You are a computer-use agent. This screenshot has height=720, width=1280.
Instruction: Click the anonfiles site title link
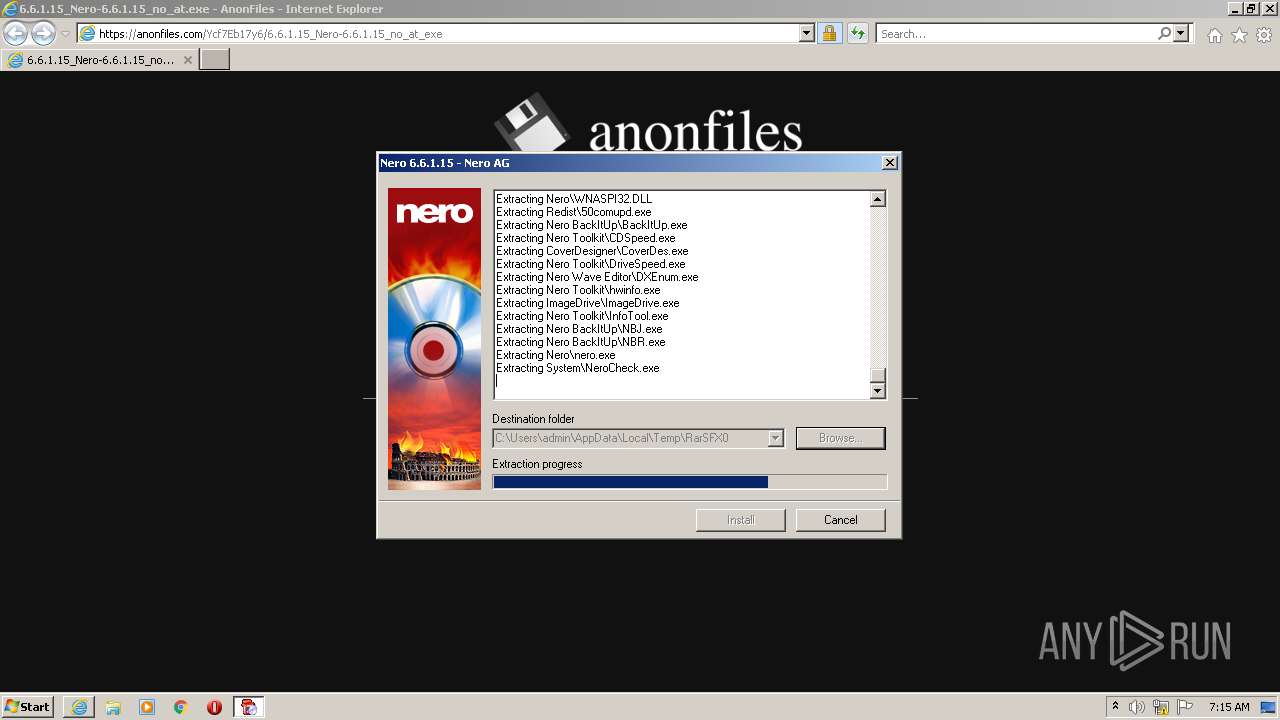click(695, 132)
